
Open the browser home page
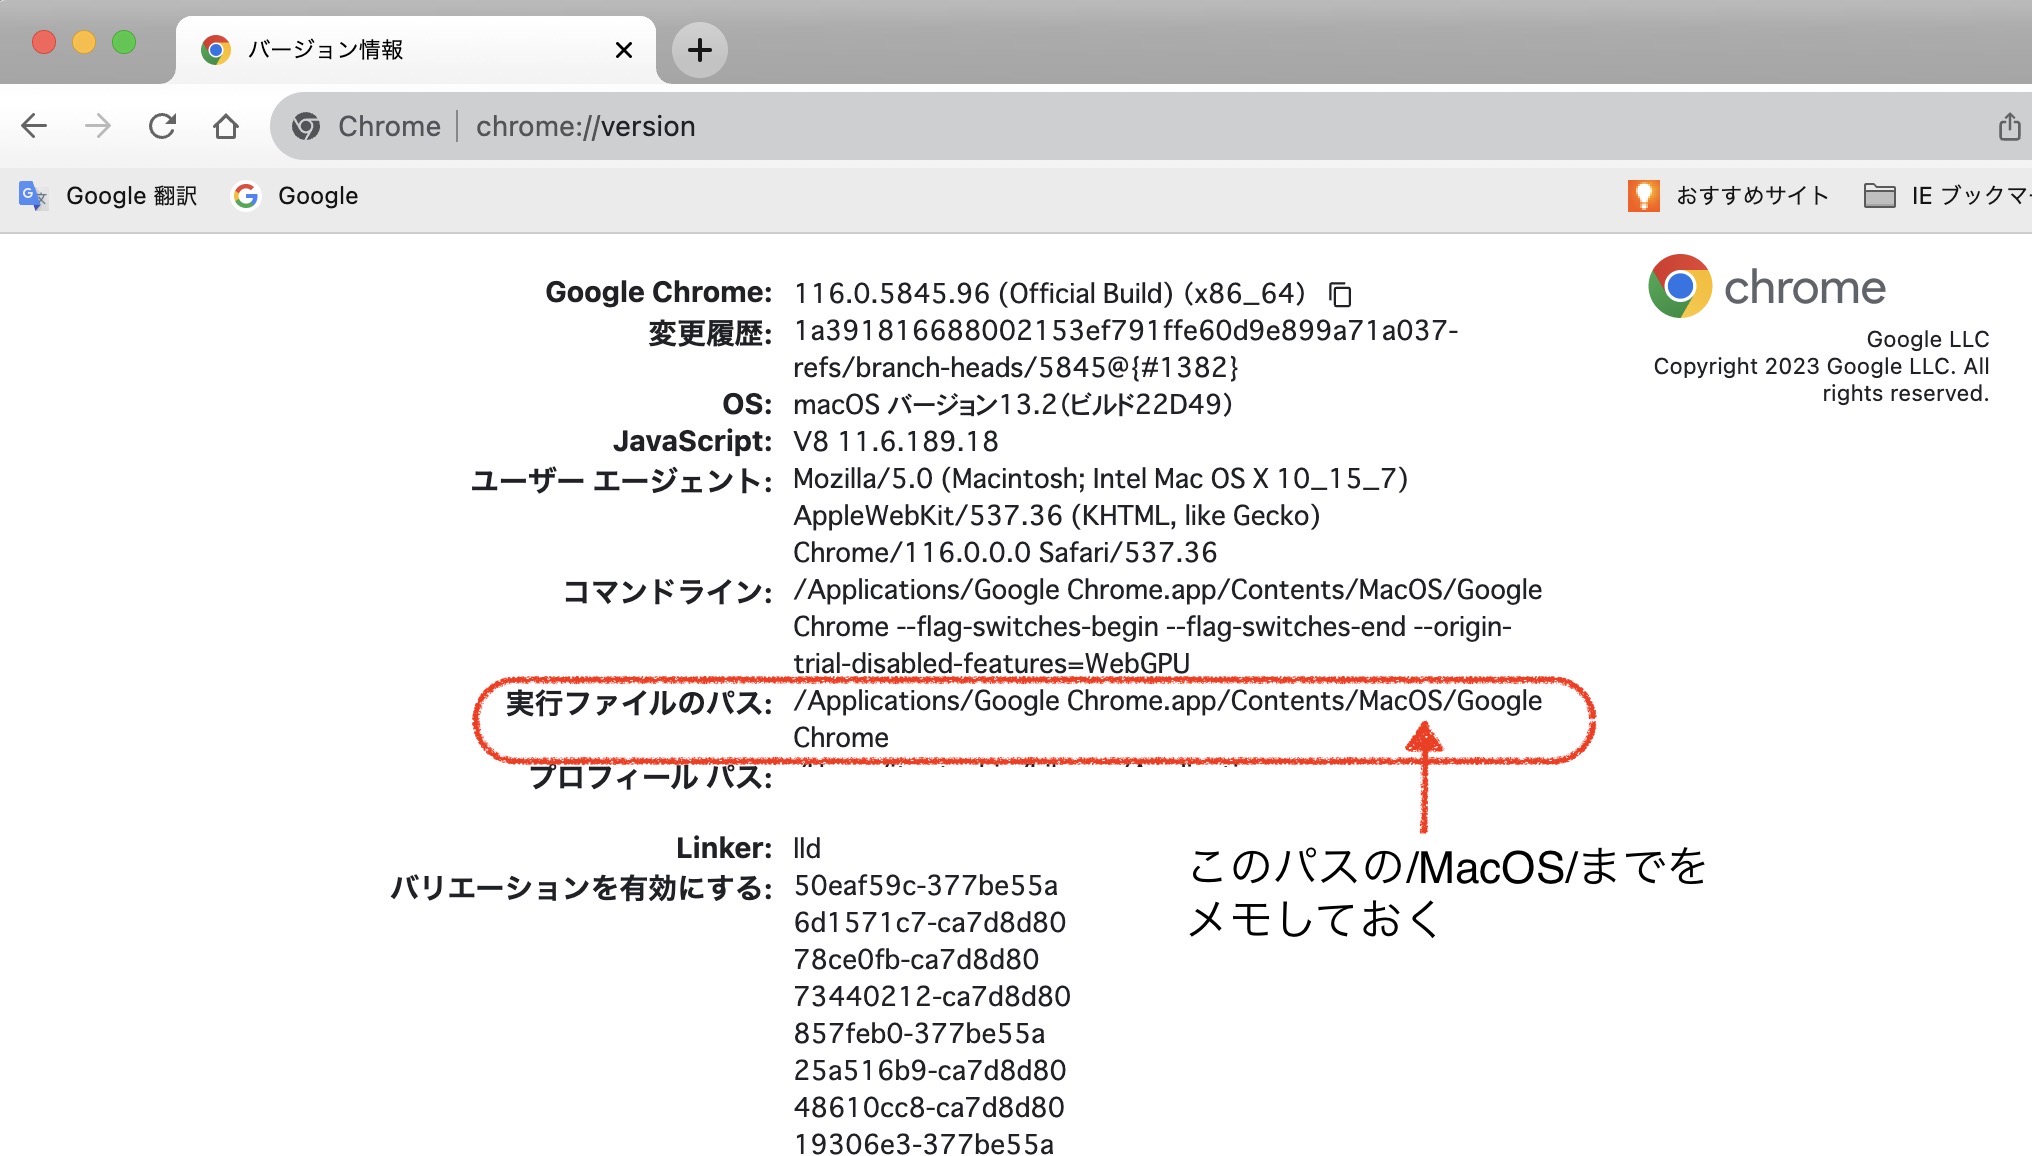(227, 126)
